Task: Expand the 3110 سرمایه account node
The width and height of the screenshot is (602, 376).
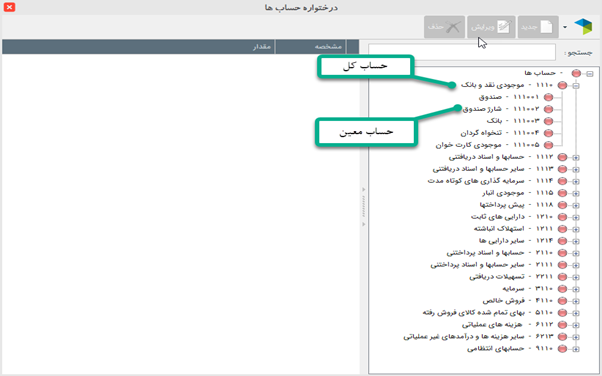Action: coord(576,289)
